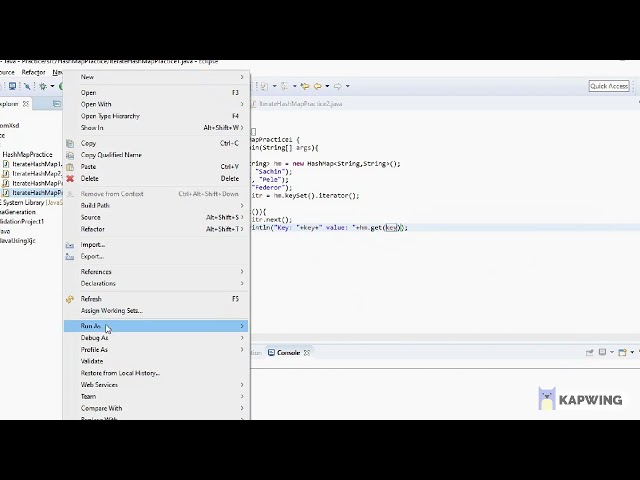This screenshot has height=480, width=640.
Task: Select Import... from context menu
Action: pos(156,245)
